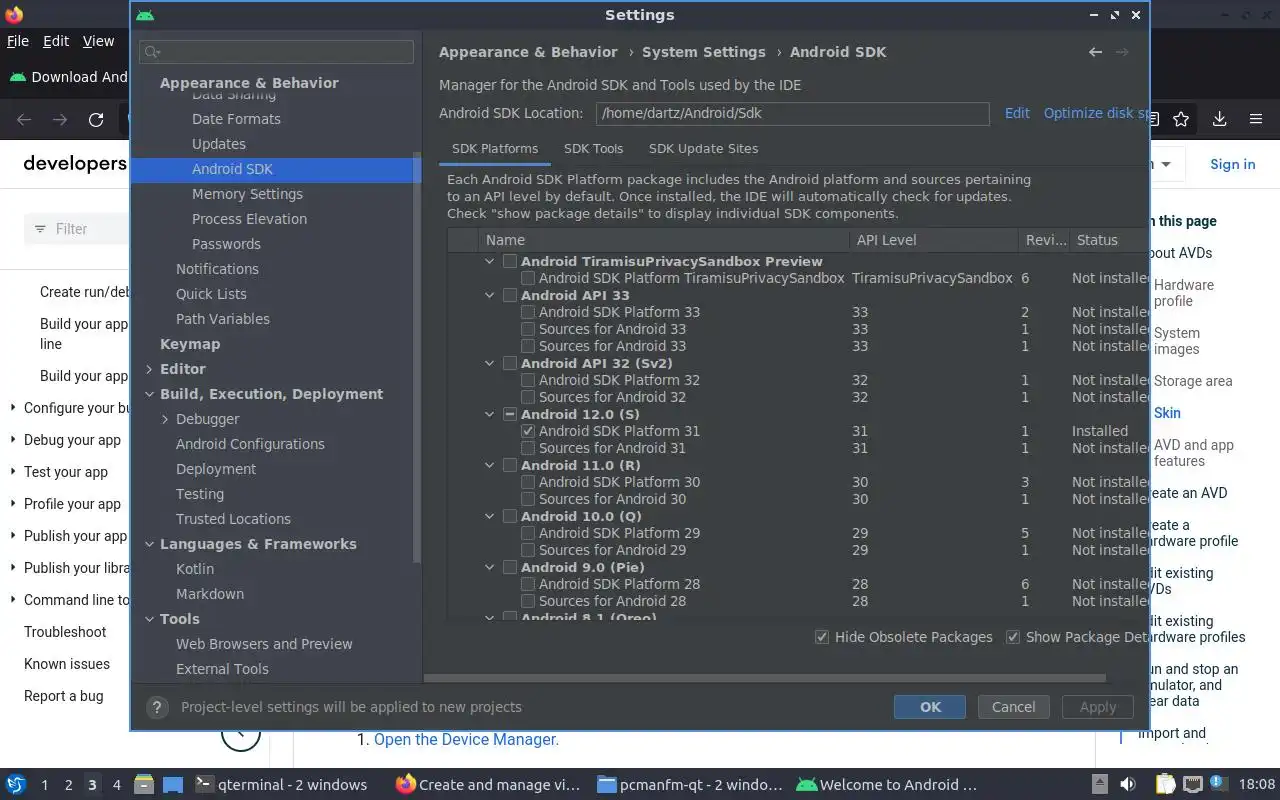Open Firefox downloads arrow icon
The image size is (1280, 800).
[x=1219, y=119]
